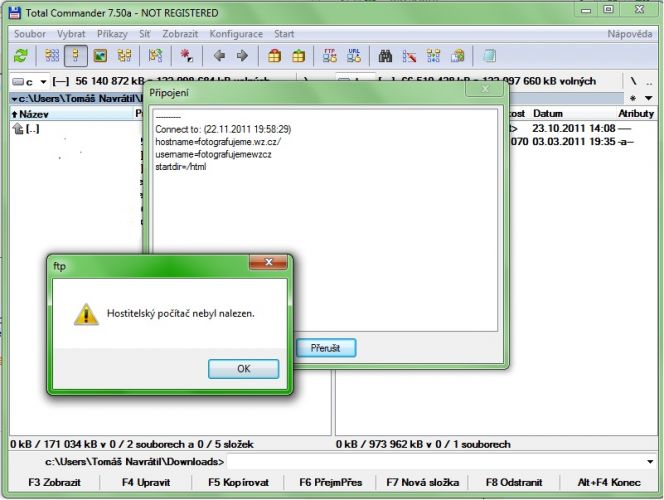Viewport: 664px width, 500px height.
Task: Open the command line history dropdown arrow
Action: click(650, 461)
